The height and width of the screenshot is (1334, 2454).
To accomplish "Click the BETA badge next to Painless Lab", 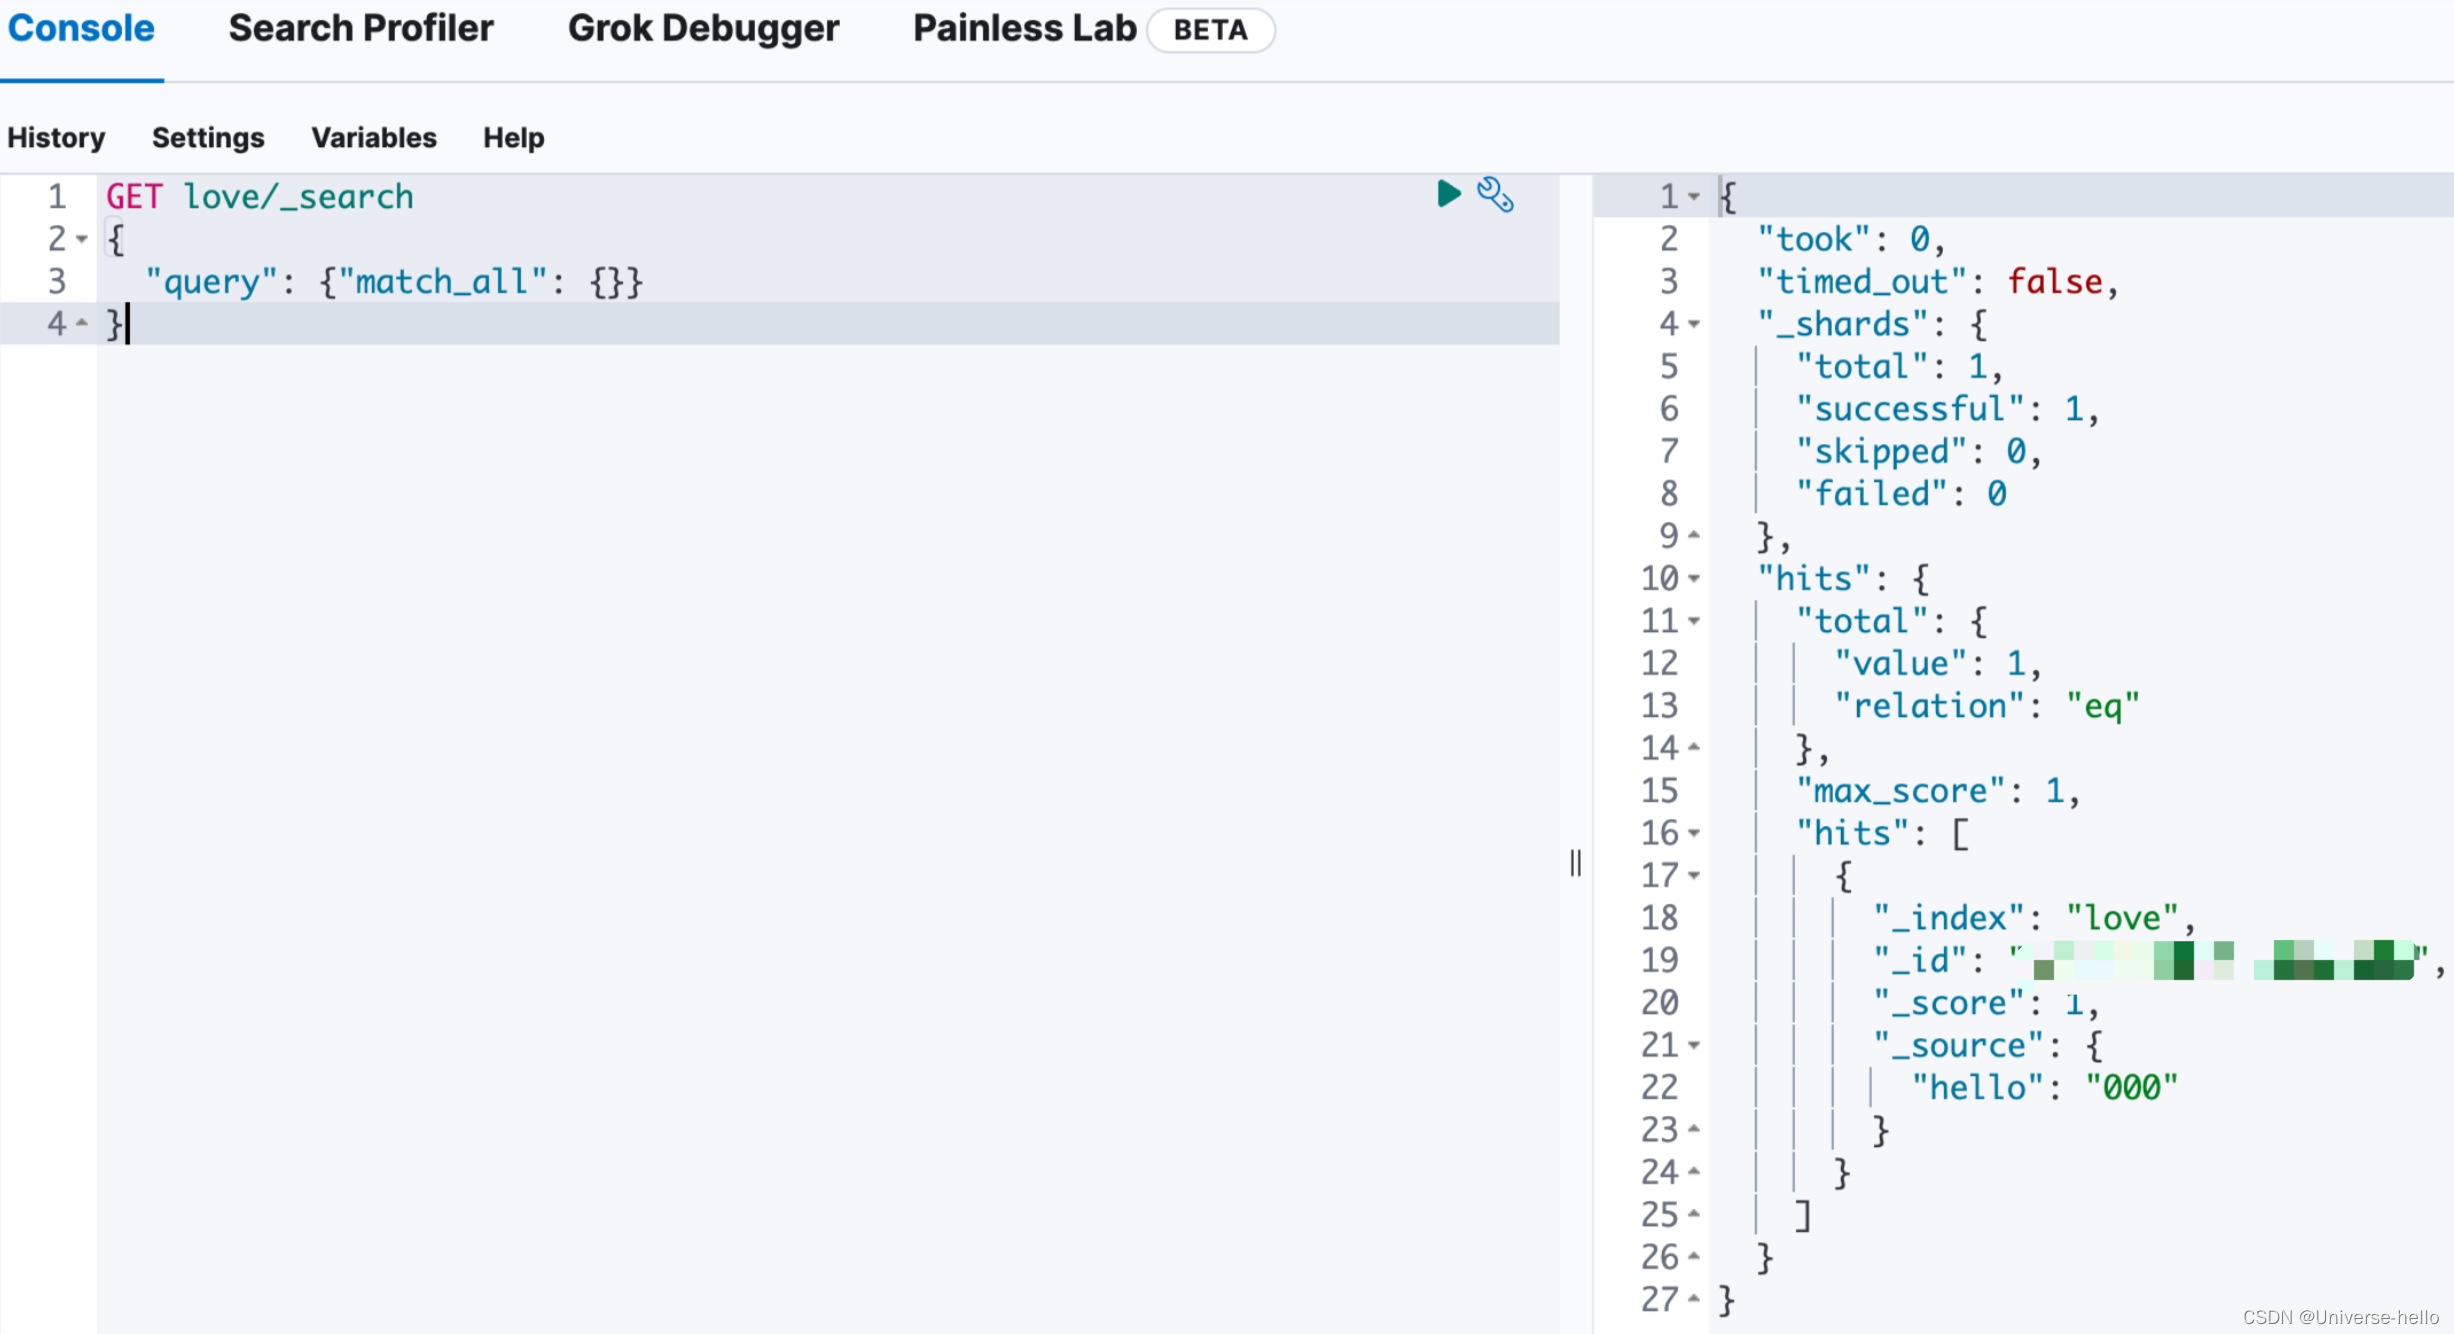I will click(1210, 30).
